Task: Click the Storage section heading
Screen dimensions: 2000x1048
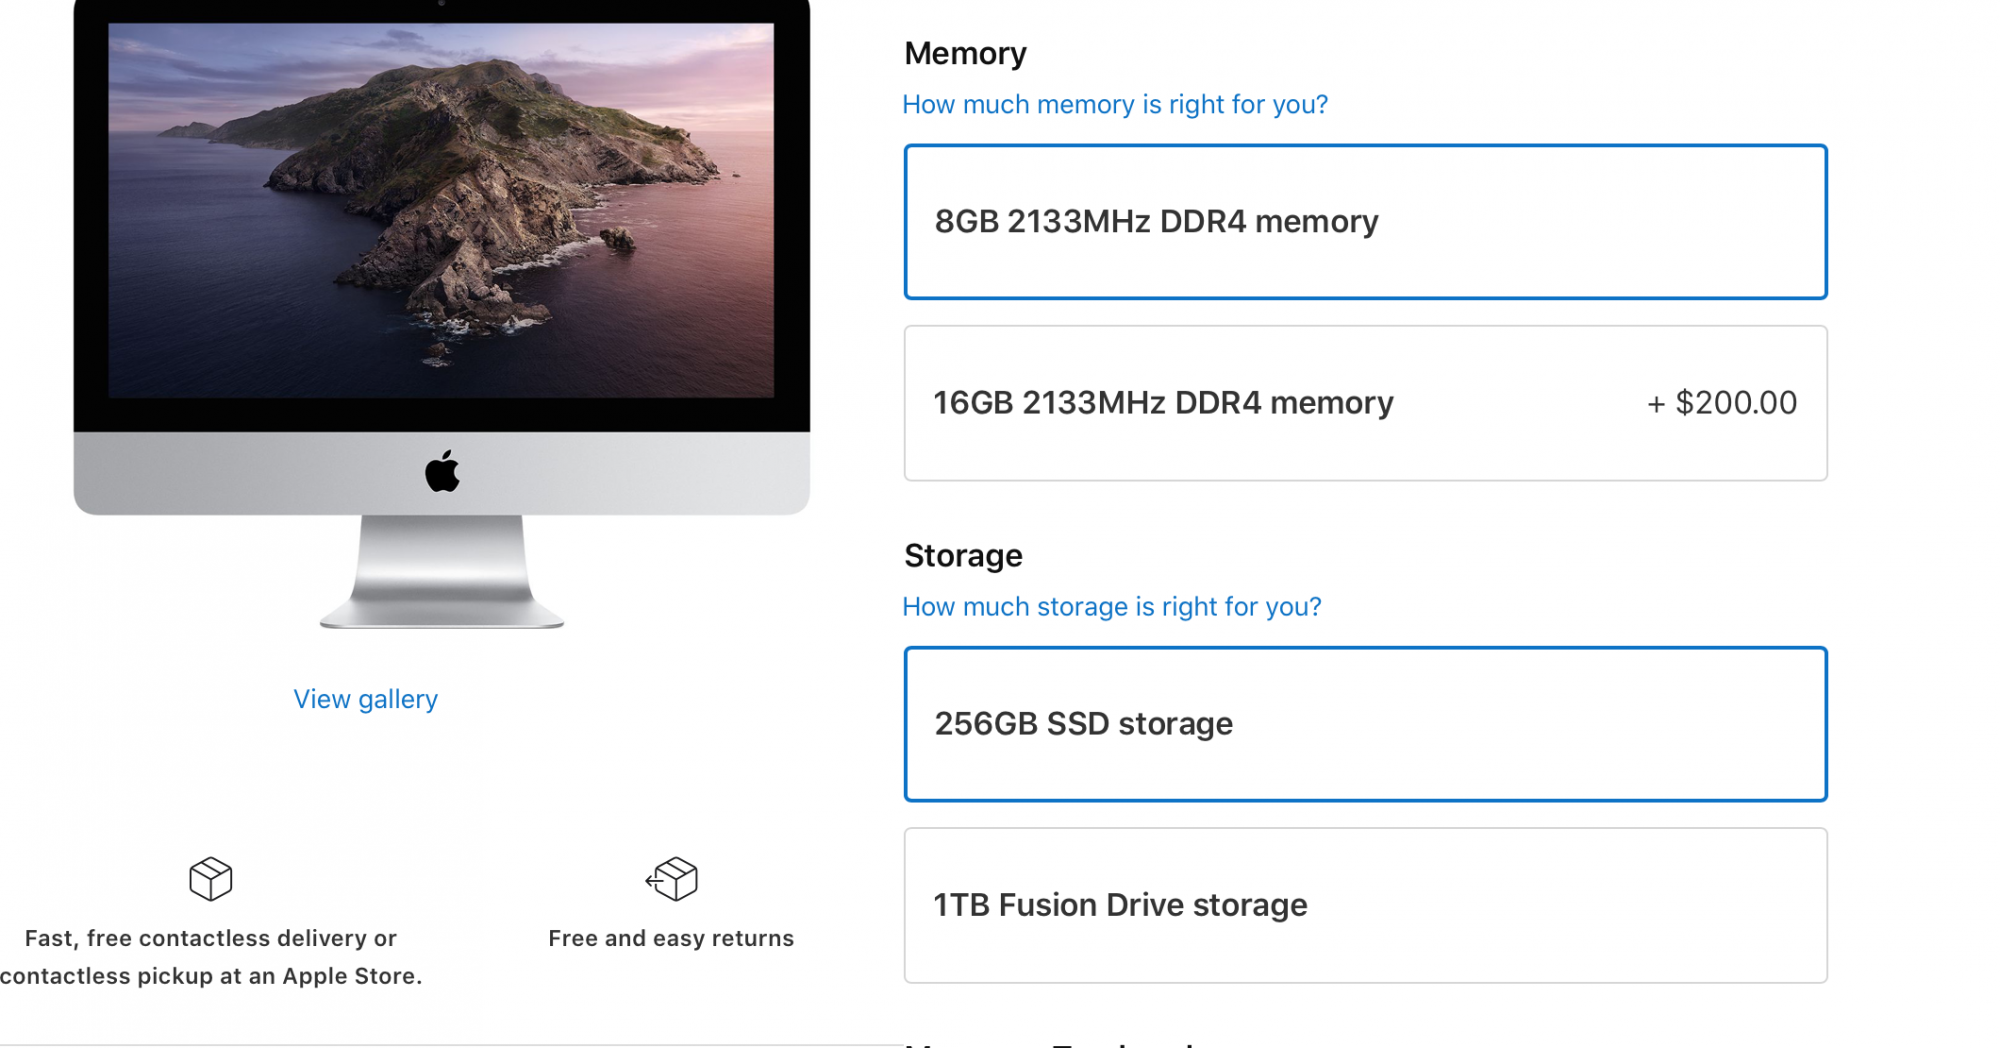Action: 963,555
